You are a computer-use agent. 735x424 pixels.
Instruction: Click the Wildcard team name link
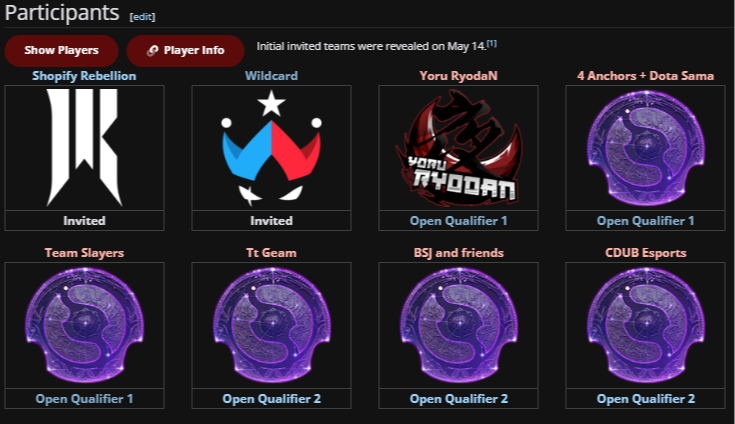tap(271, 76)
